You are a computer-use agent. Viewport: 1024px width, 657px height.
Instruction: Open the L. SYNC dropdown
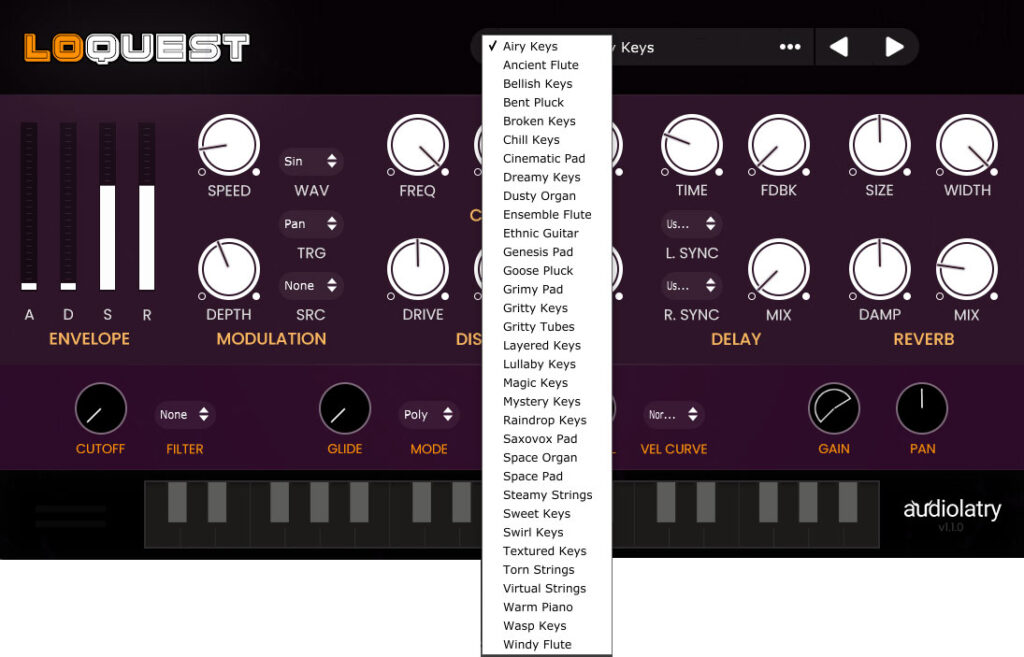[691, 224]
